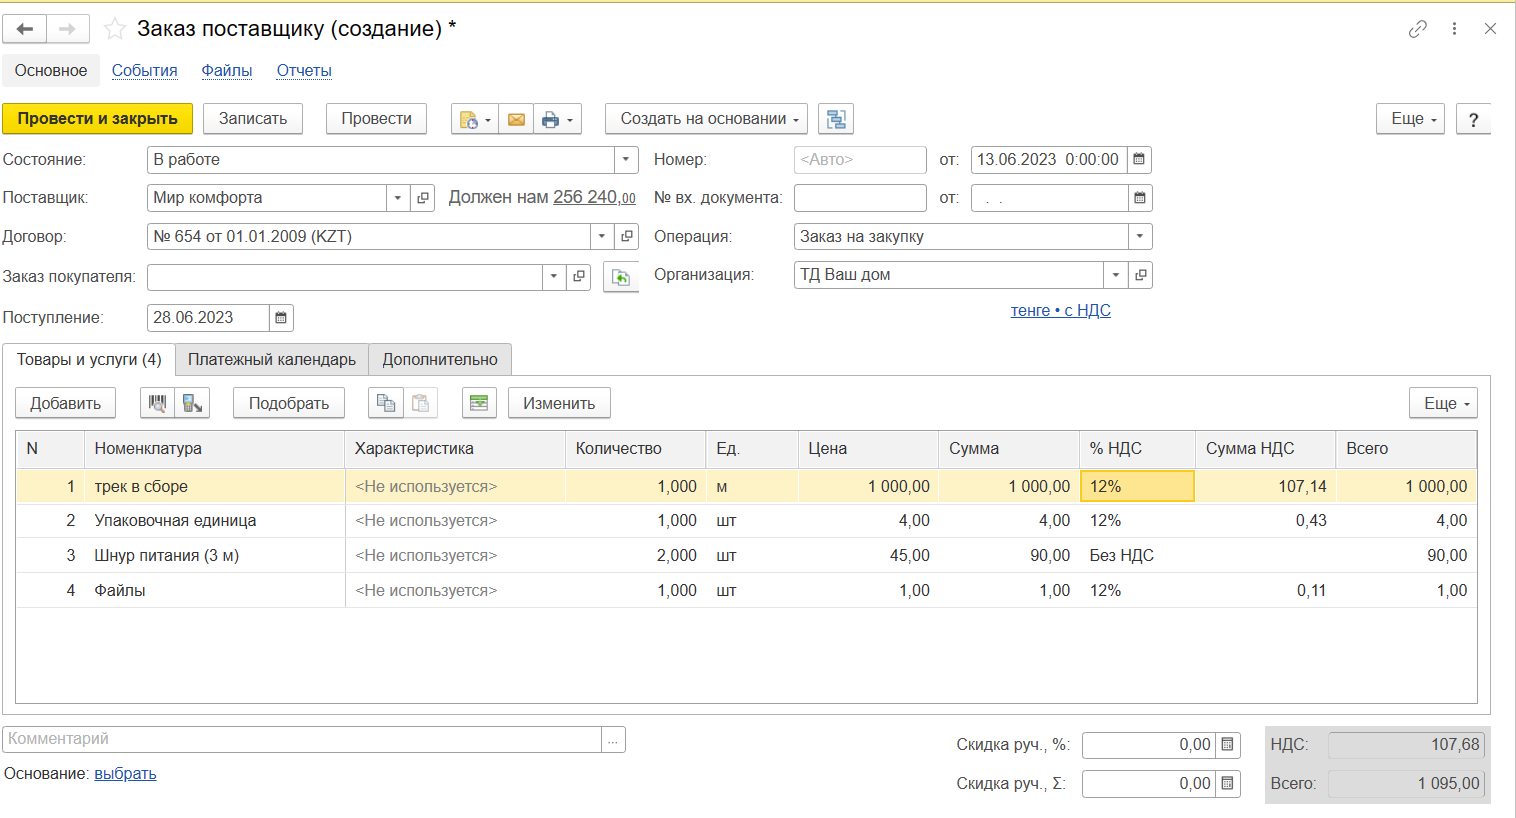Select the Шнур питания (3 м) row
Image resolution: width=1516 pixels, height=818 pixels.
coord(167,556)
